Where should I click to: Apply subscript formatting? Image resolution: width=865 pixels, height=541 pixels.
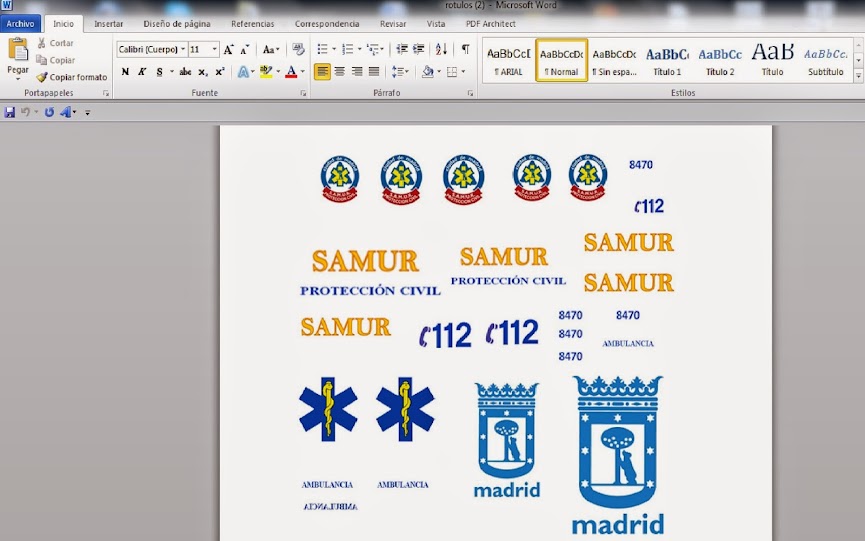203,72
